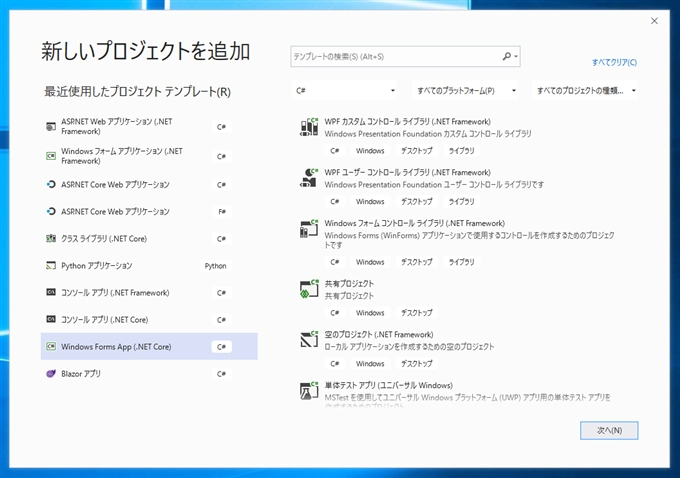
Task: Select recent item 'Python アプリケーション' text
Action: click(96, 265)
